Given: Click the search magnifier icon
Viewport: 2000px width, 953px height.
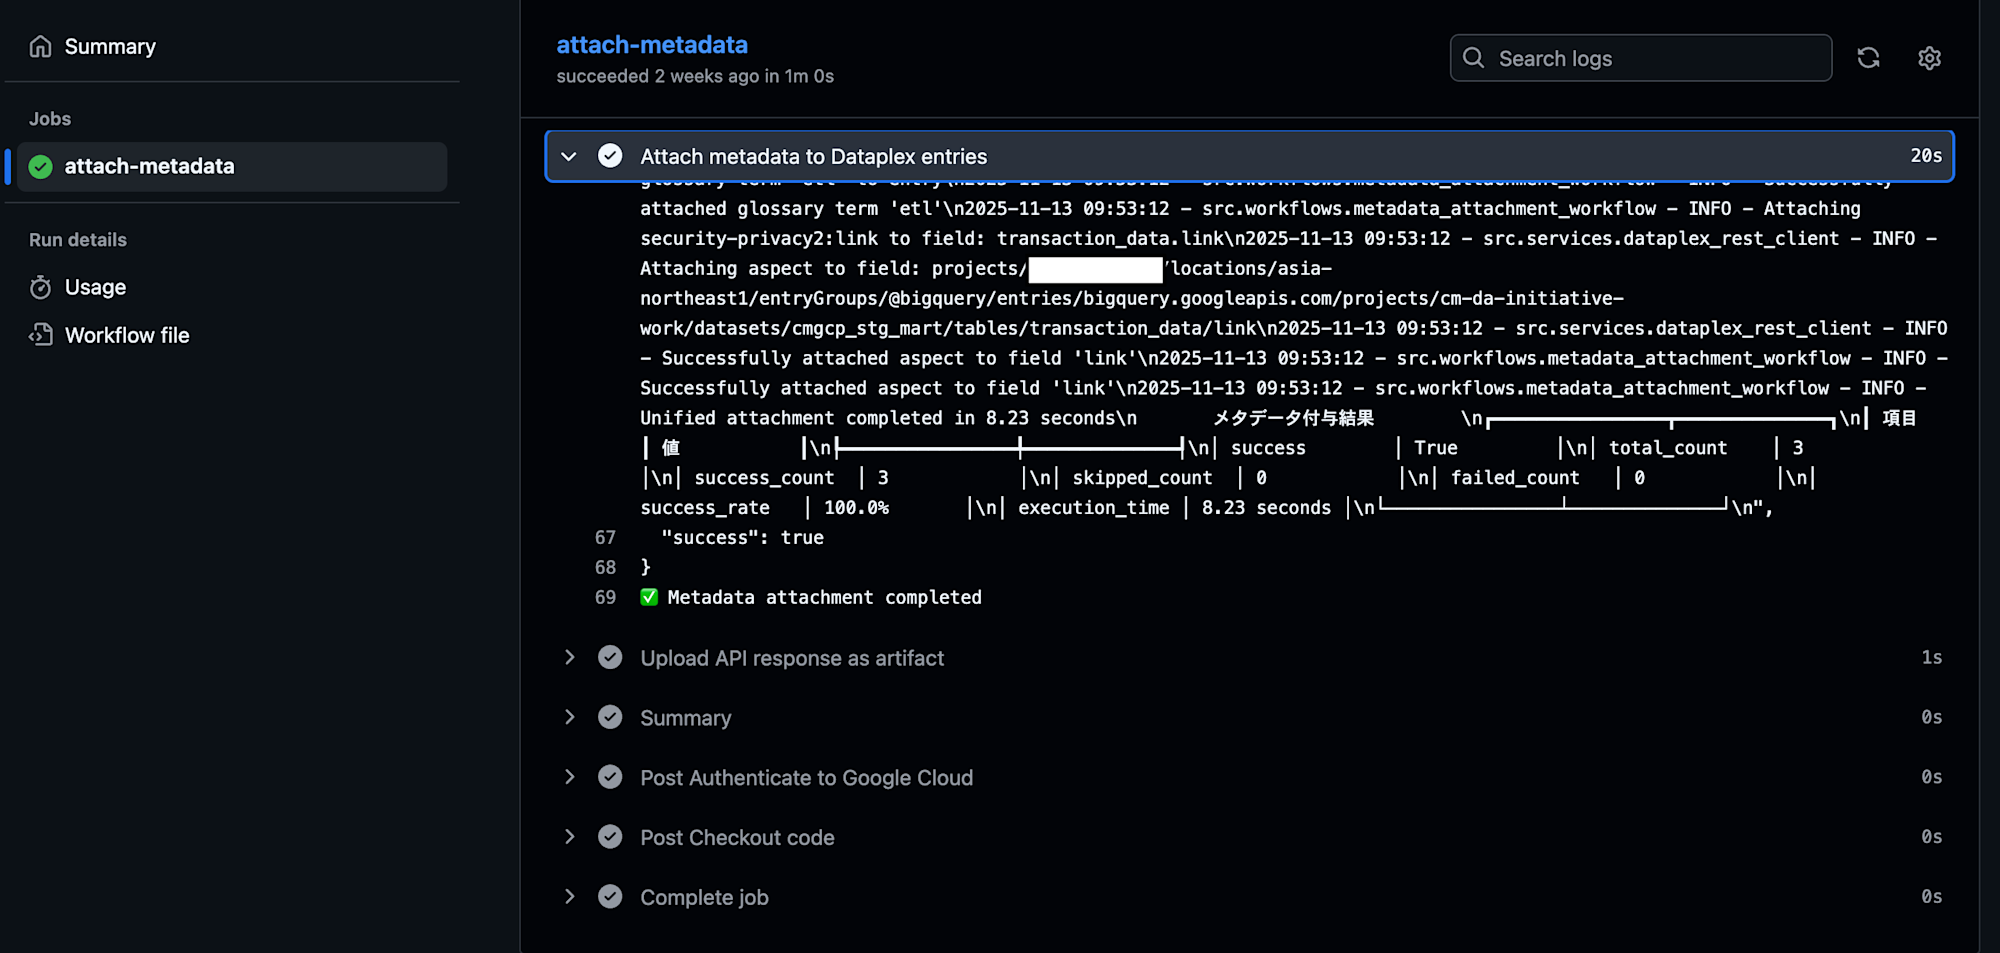Looking at the screenshot, I should click(1473, 58).
